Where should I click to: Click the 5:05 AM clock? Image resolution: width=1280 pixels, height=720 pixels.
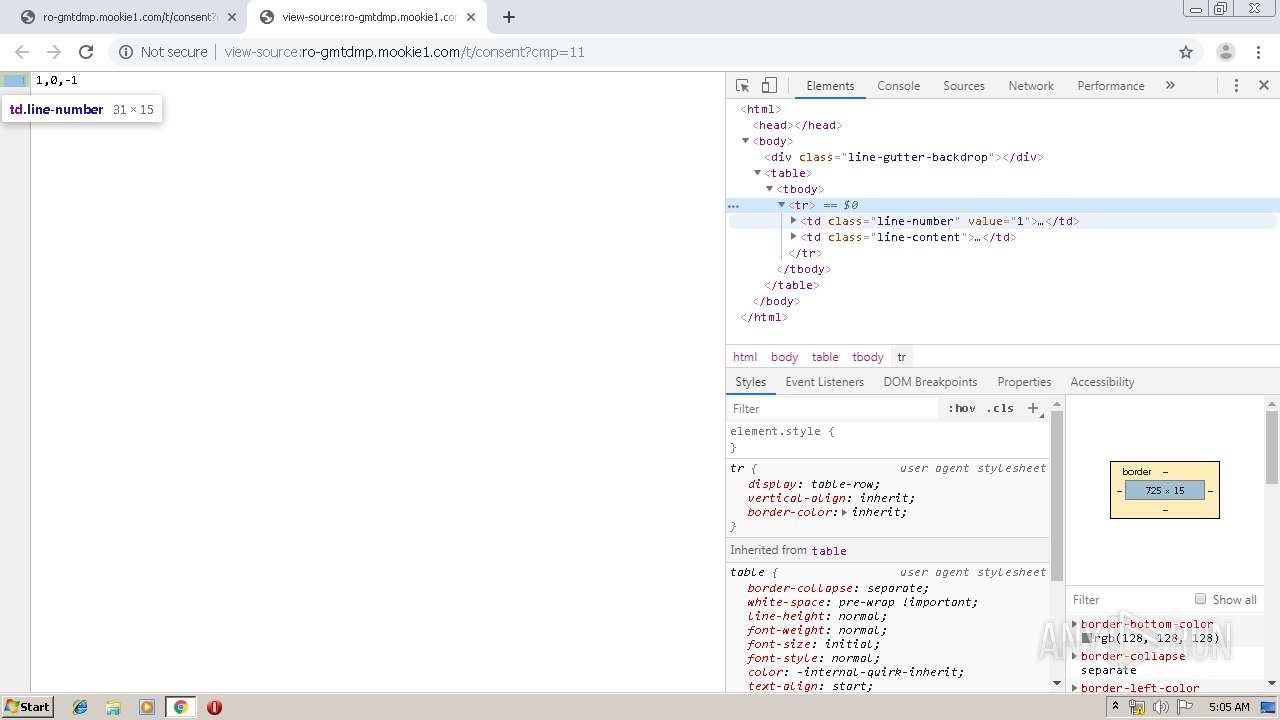tap(1229, 707)
